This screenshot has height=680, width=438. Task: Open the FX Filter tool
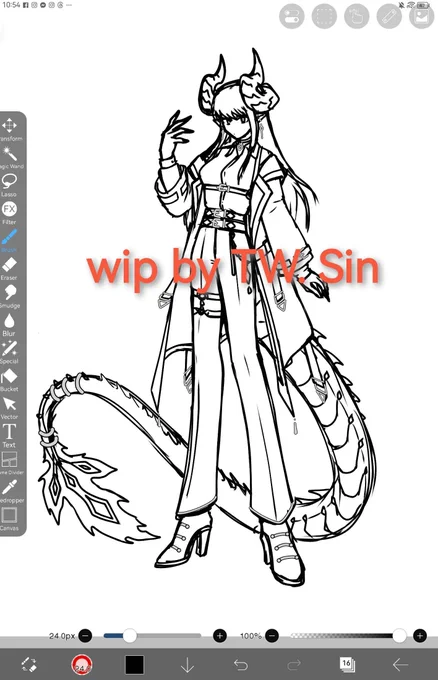[x=9, y=213]
